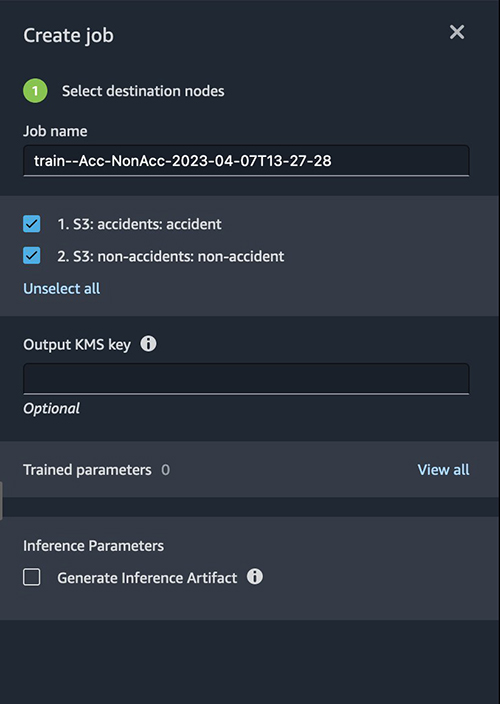Click the '2. S3: non-accidents: non-accident' label text
The image size is (500, 704).
click(x=171, y=256)
